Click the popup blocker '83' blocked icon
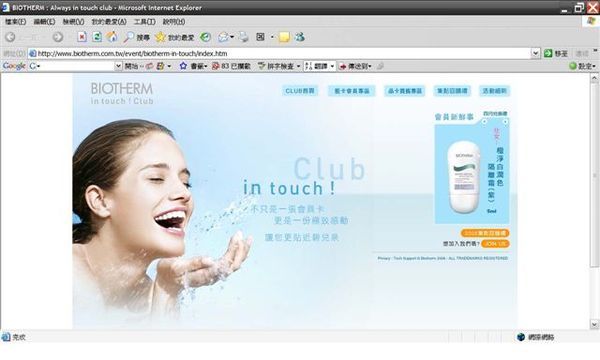Viewport: 600px width, 360px height. click(216, 66)
